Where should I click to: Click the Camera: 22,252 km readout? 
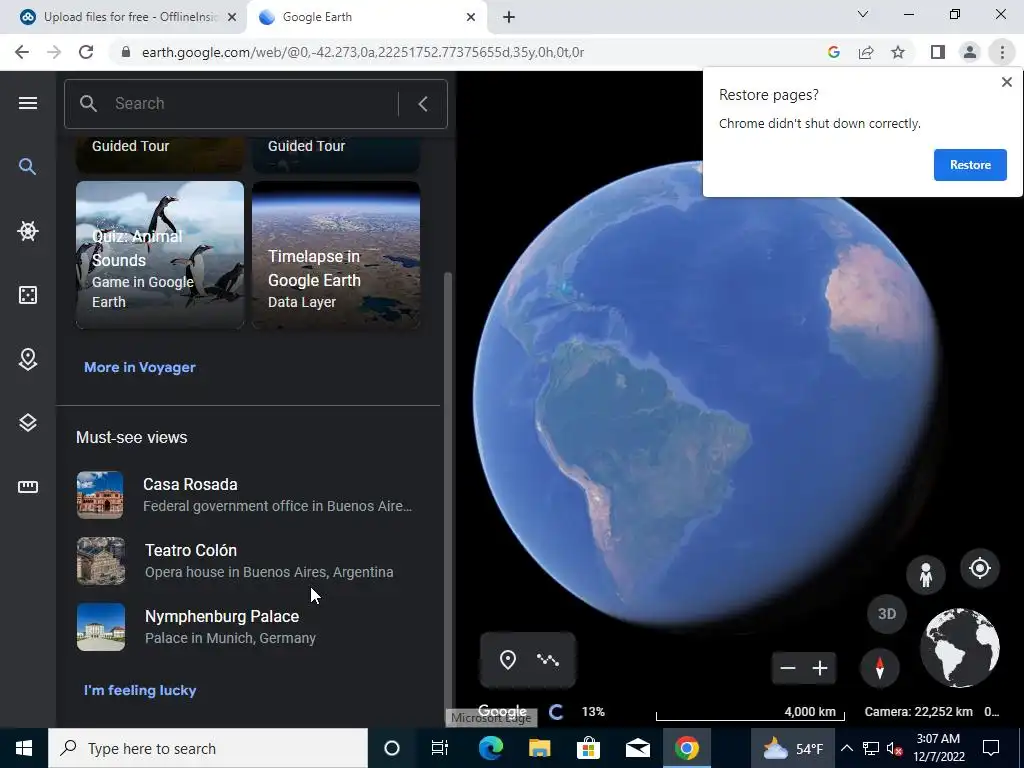click(x=918, y=712)
